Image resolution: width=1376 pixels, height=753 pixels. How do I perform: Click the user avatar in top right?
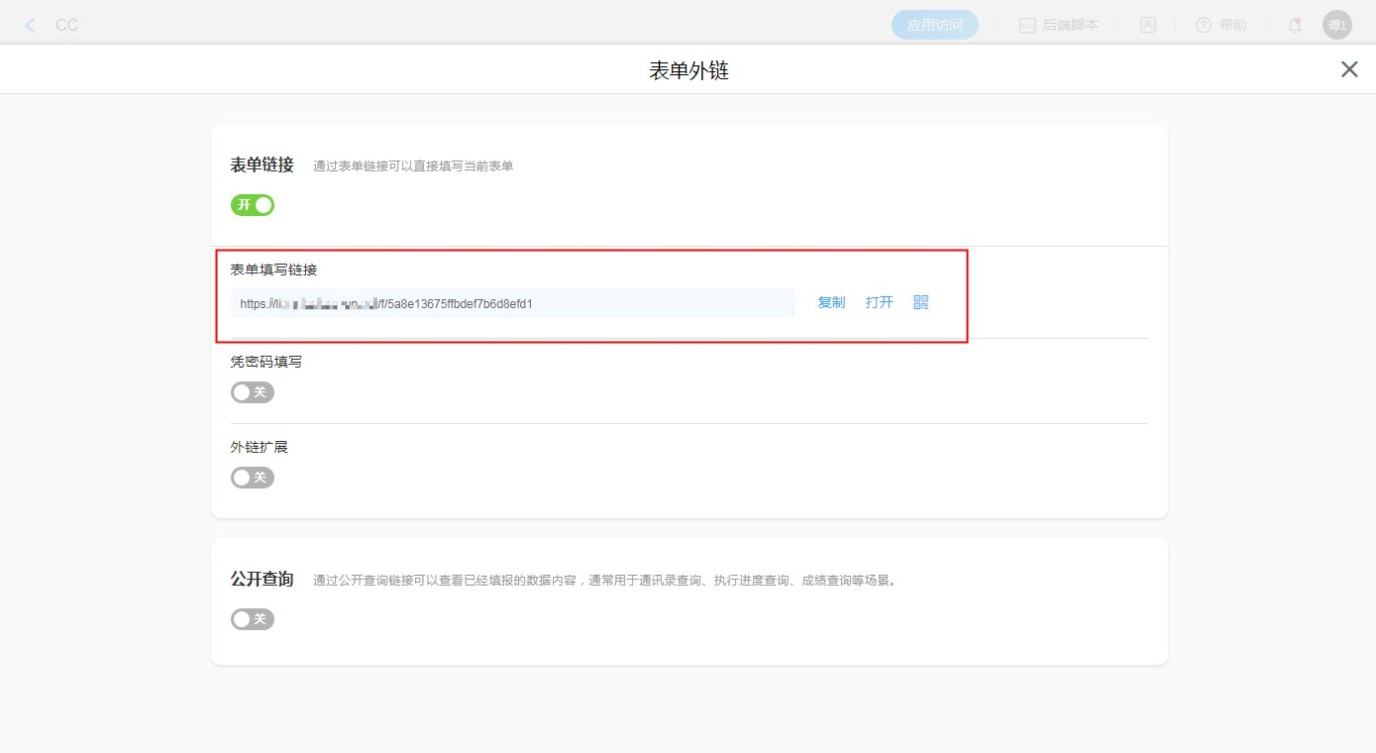point(1337,25)
